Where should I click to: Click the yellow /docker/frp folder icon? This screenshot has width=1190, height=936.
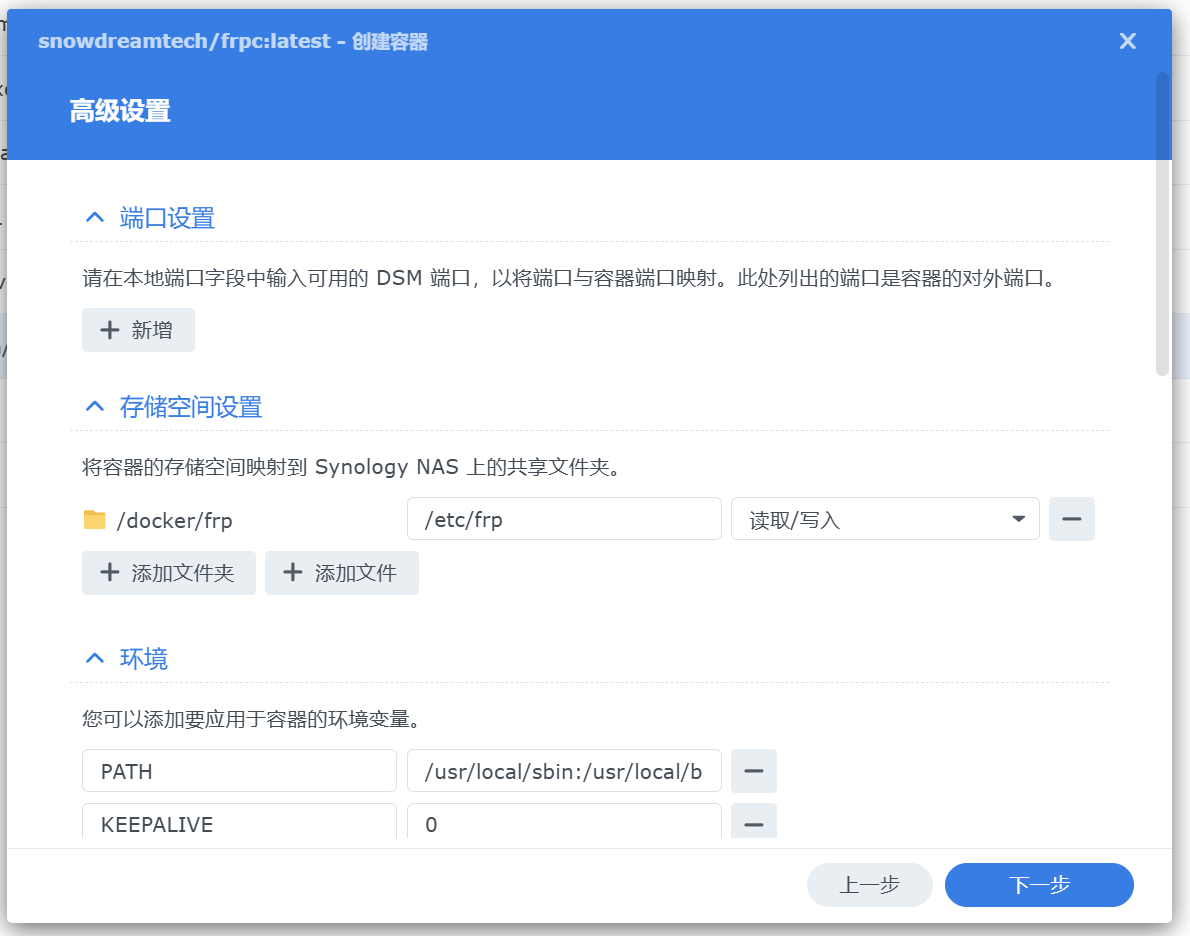tap(95, 520)
